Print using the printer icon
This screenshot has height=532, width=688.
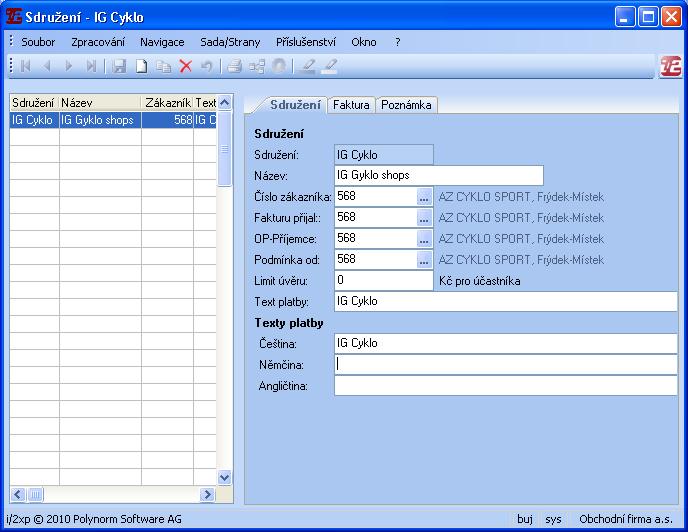tap(234, 66)
